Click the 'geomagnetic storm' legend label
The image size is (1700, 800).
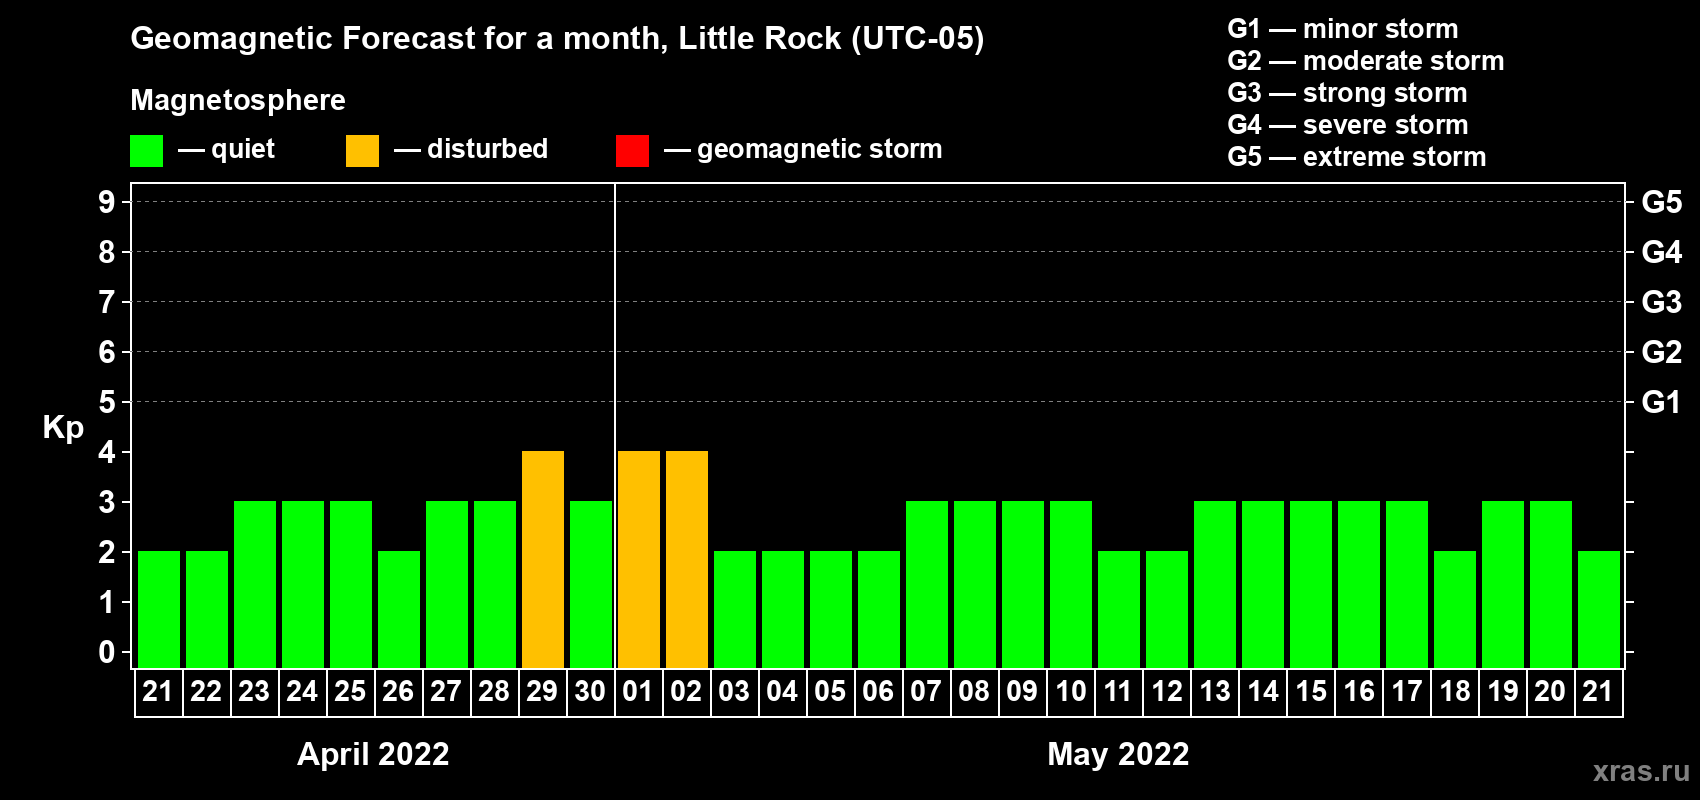(820, 149)
